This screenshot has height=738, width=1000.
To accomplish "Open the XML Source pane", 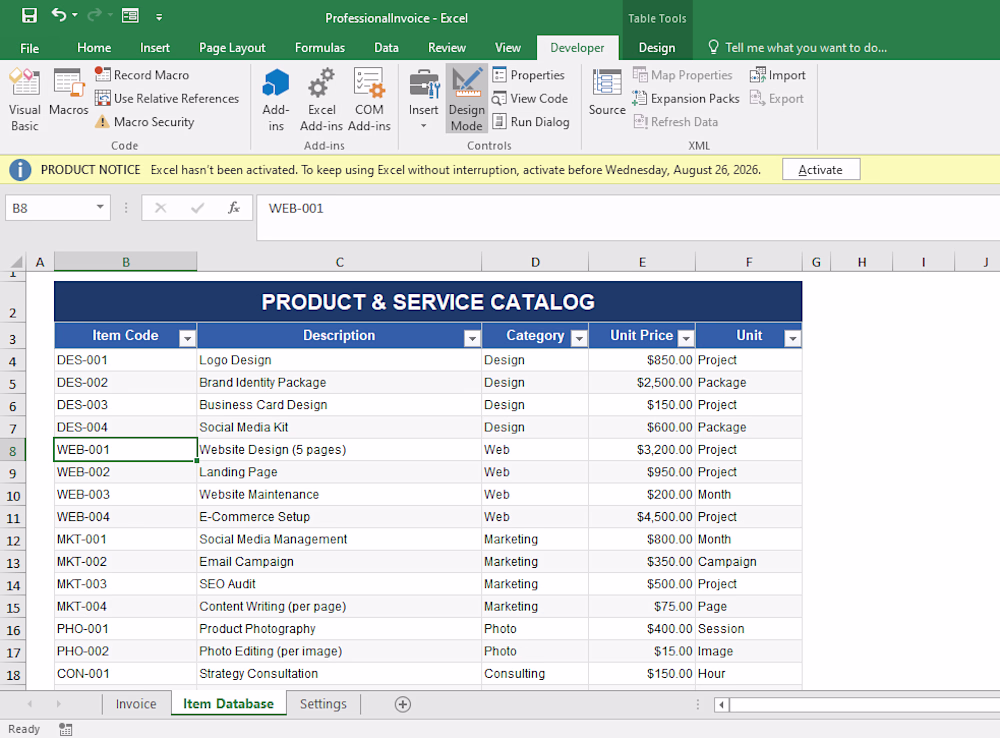I will tap(607, 93).
